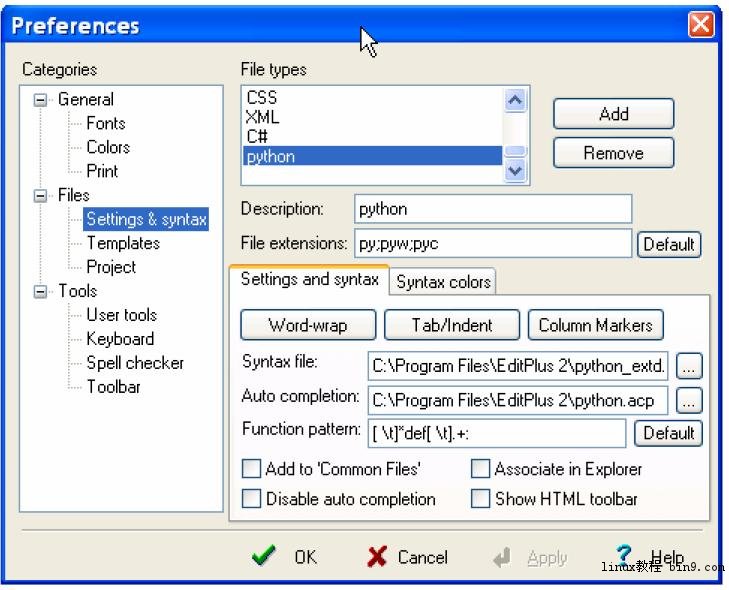The image size is (729, 590).
Task: Select Settings & syntax category
Action: click(x=146, y=219)
